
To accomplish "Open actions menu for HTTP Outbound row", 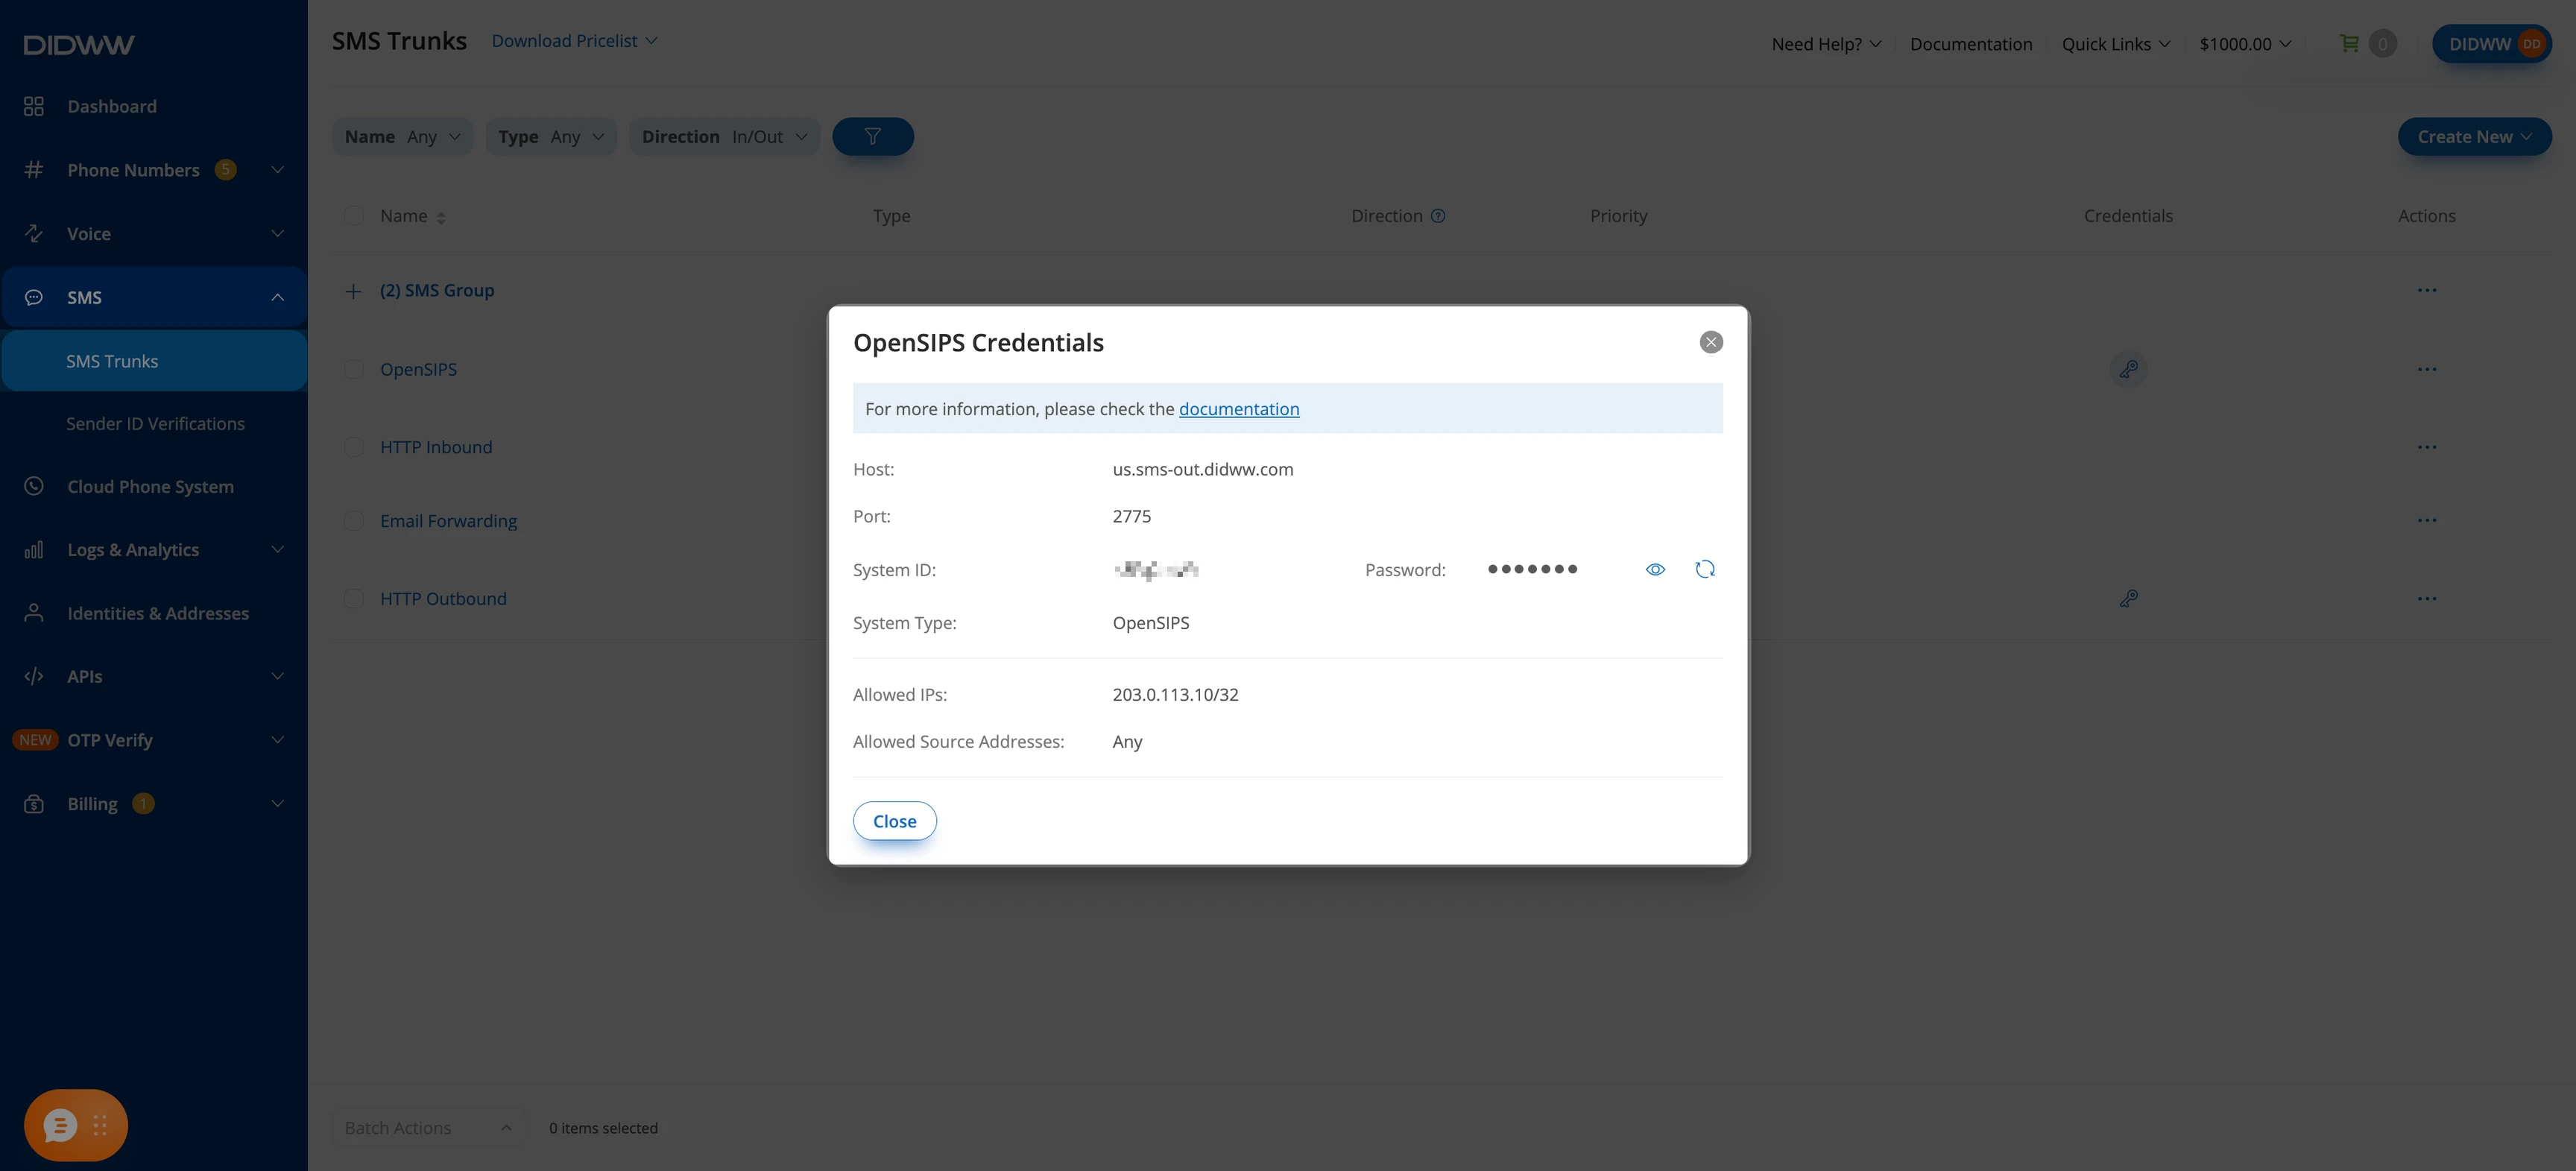I will pyautogui.click(x=2427, y=598).
